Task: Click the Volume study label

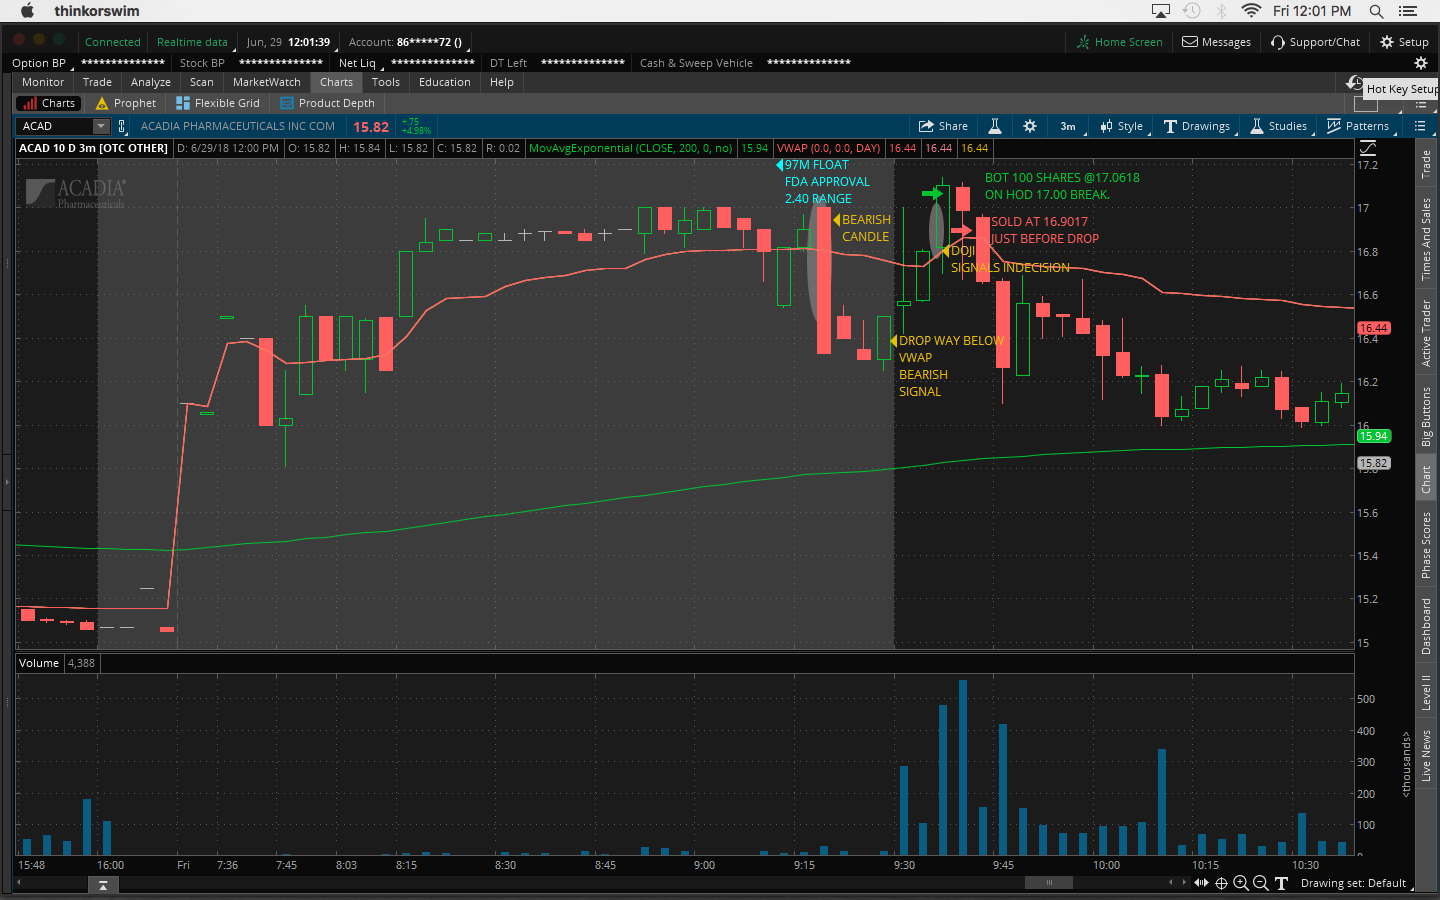Action: coord(39,663)
